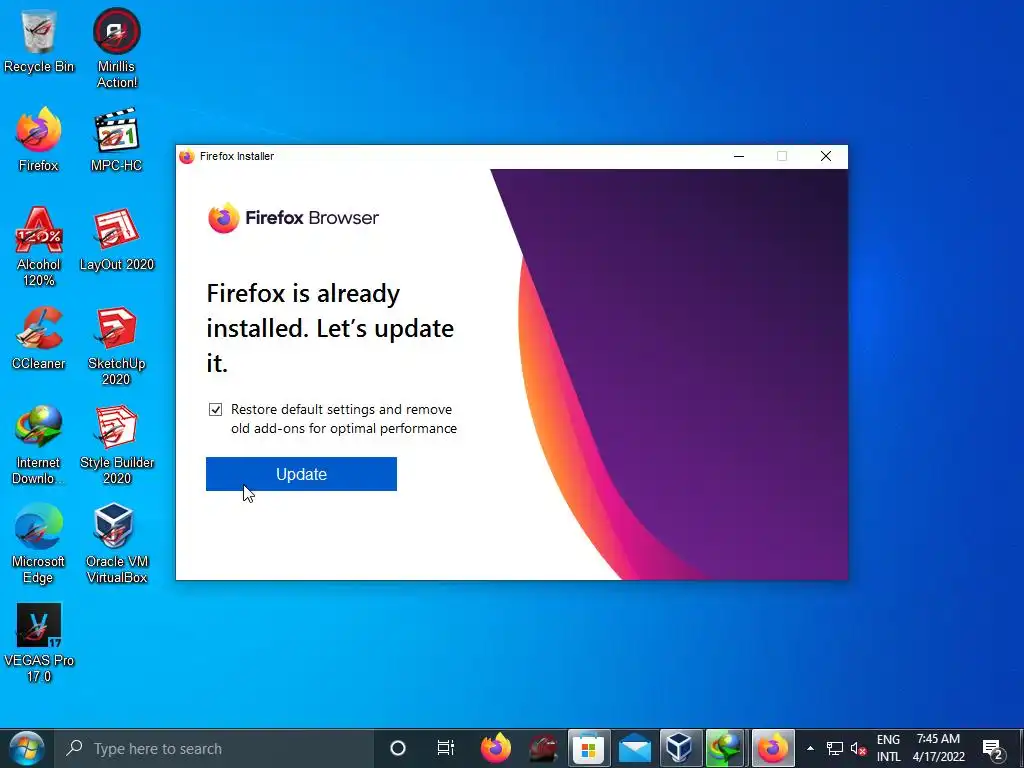The image size is (1024, 768).
Task: Click the muted volume tray icon
Action: pos(858,748)
